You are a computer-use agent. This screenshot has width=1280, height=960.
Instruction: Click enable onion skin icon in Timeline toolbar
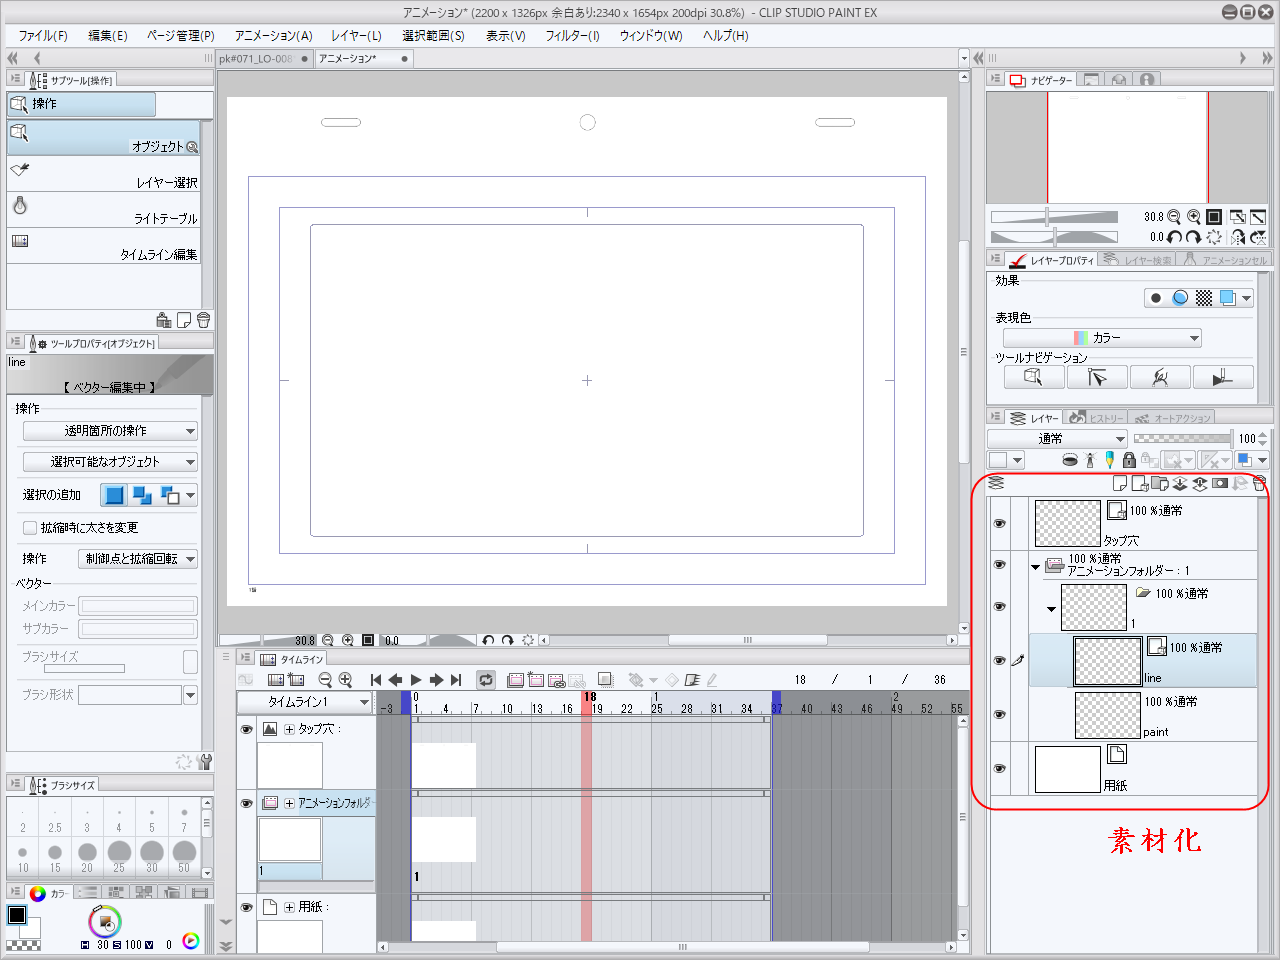click(605, 680)
